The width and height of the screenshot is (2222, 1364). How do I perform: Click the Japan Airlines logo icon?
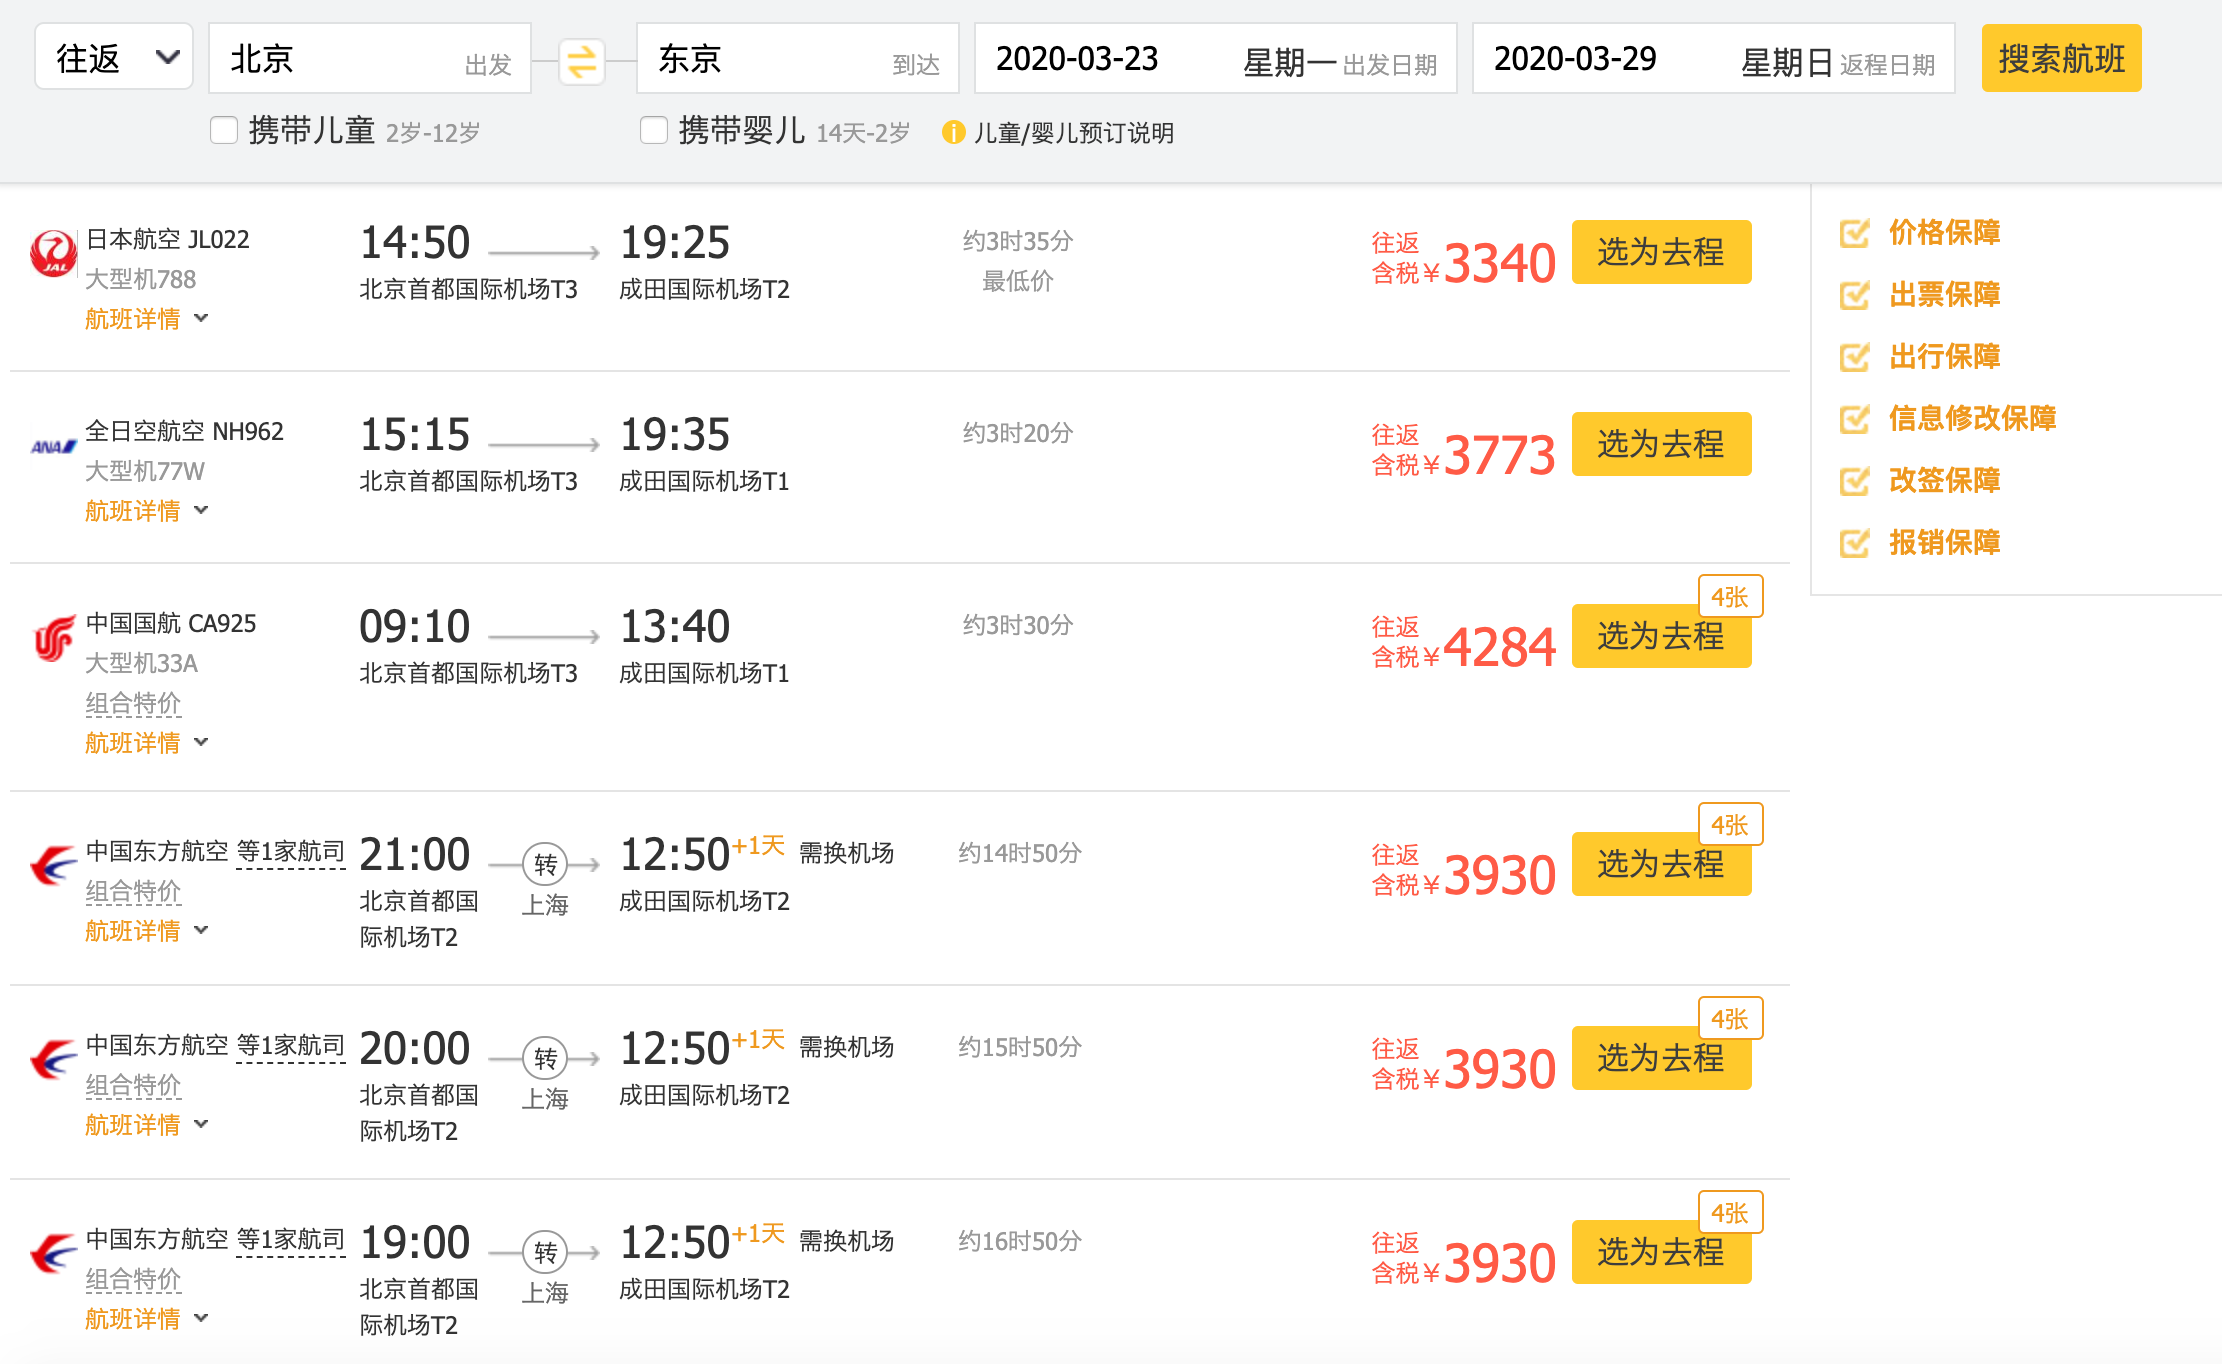click(53, 254)
